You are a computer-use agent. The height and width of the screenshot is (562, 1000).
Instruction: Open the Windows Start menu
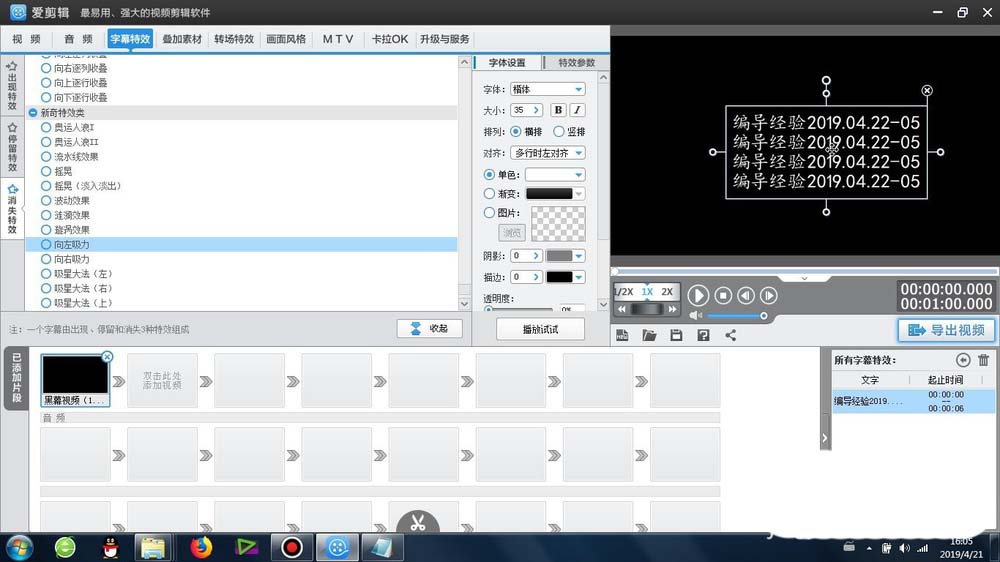(x=20, y=547)
